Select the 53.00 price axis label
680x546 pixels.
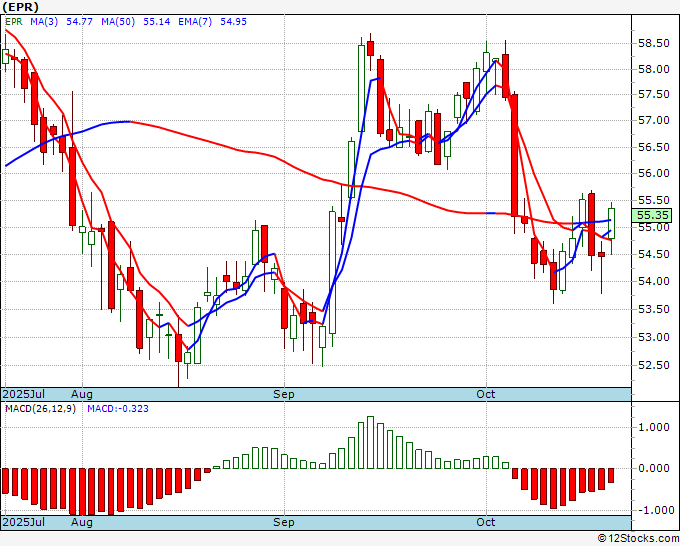[x=654, y=337]
